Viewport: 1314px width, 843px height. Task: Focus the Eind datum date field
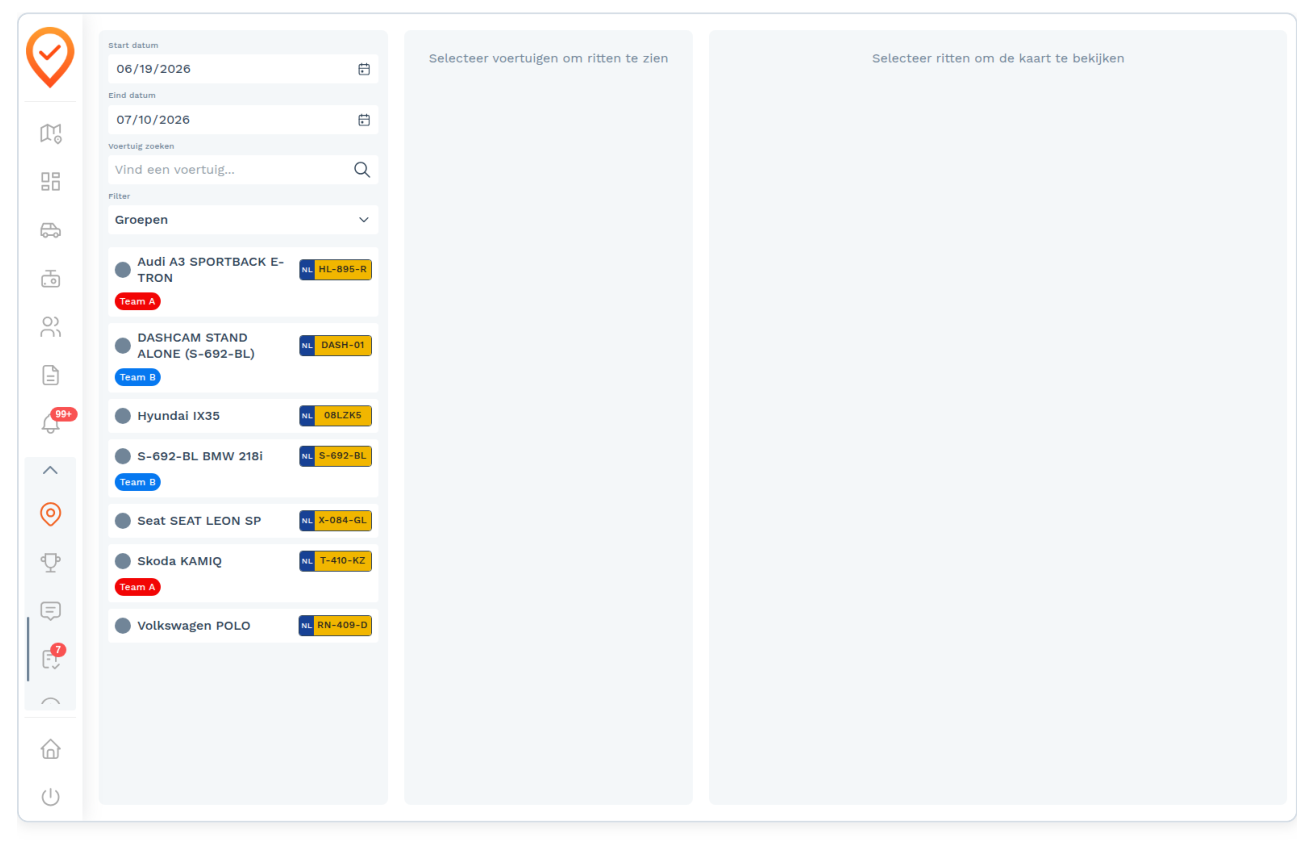click(243, 120)
